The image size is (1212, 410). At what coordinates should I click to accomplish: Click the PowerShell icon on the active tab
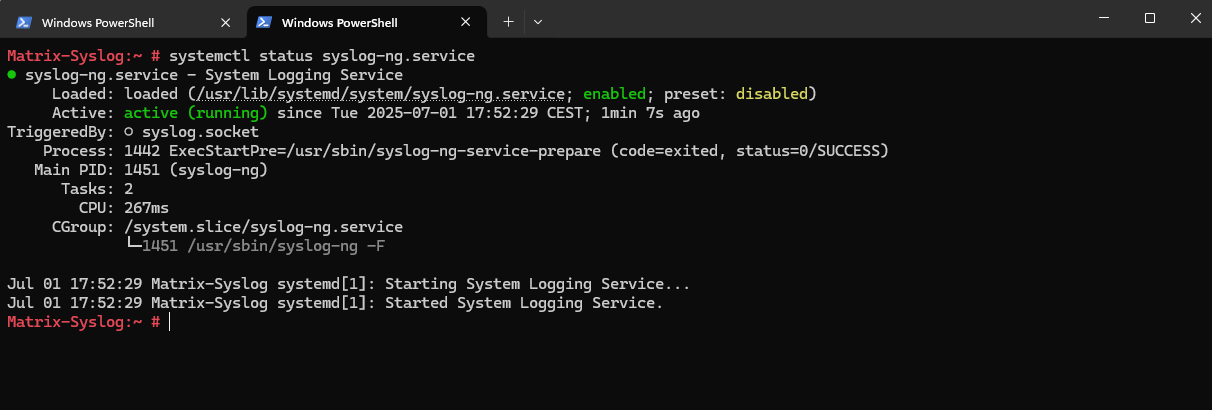(x=263, y=21)
